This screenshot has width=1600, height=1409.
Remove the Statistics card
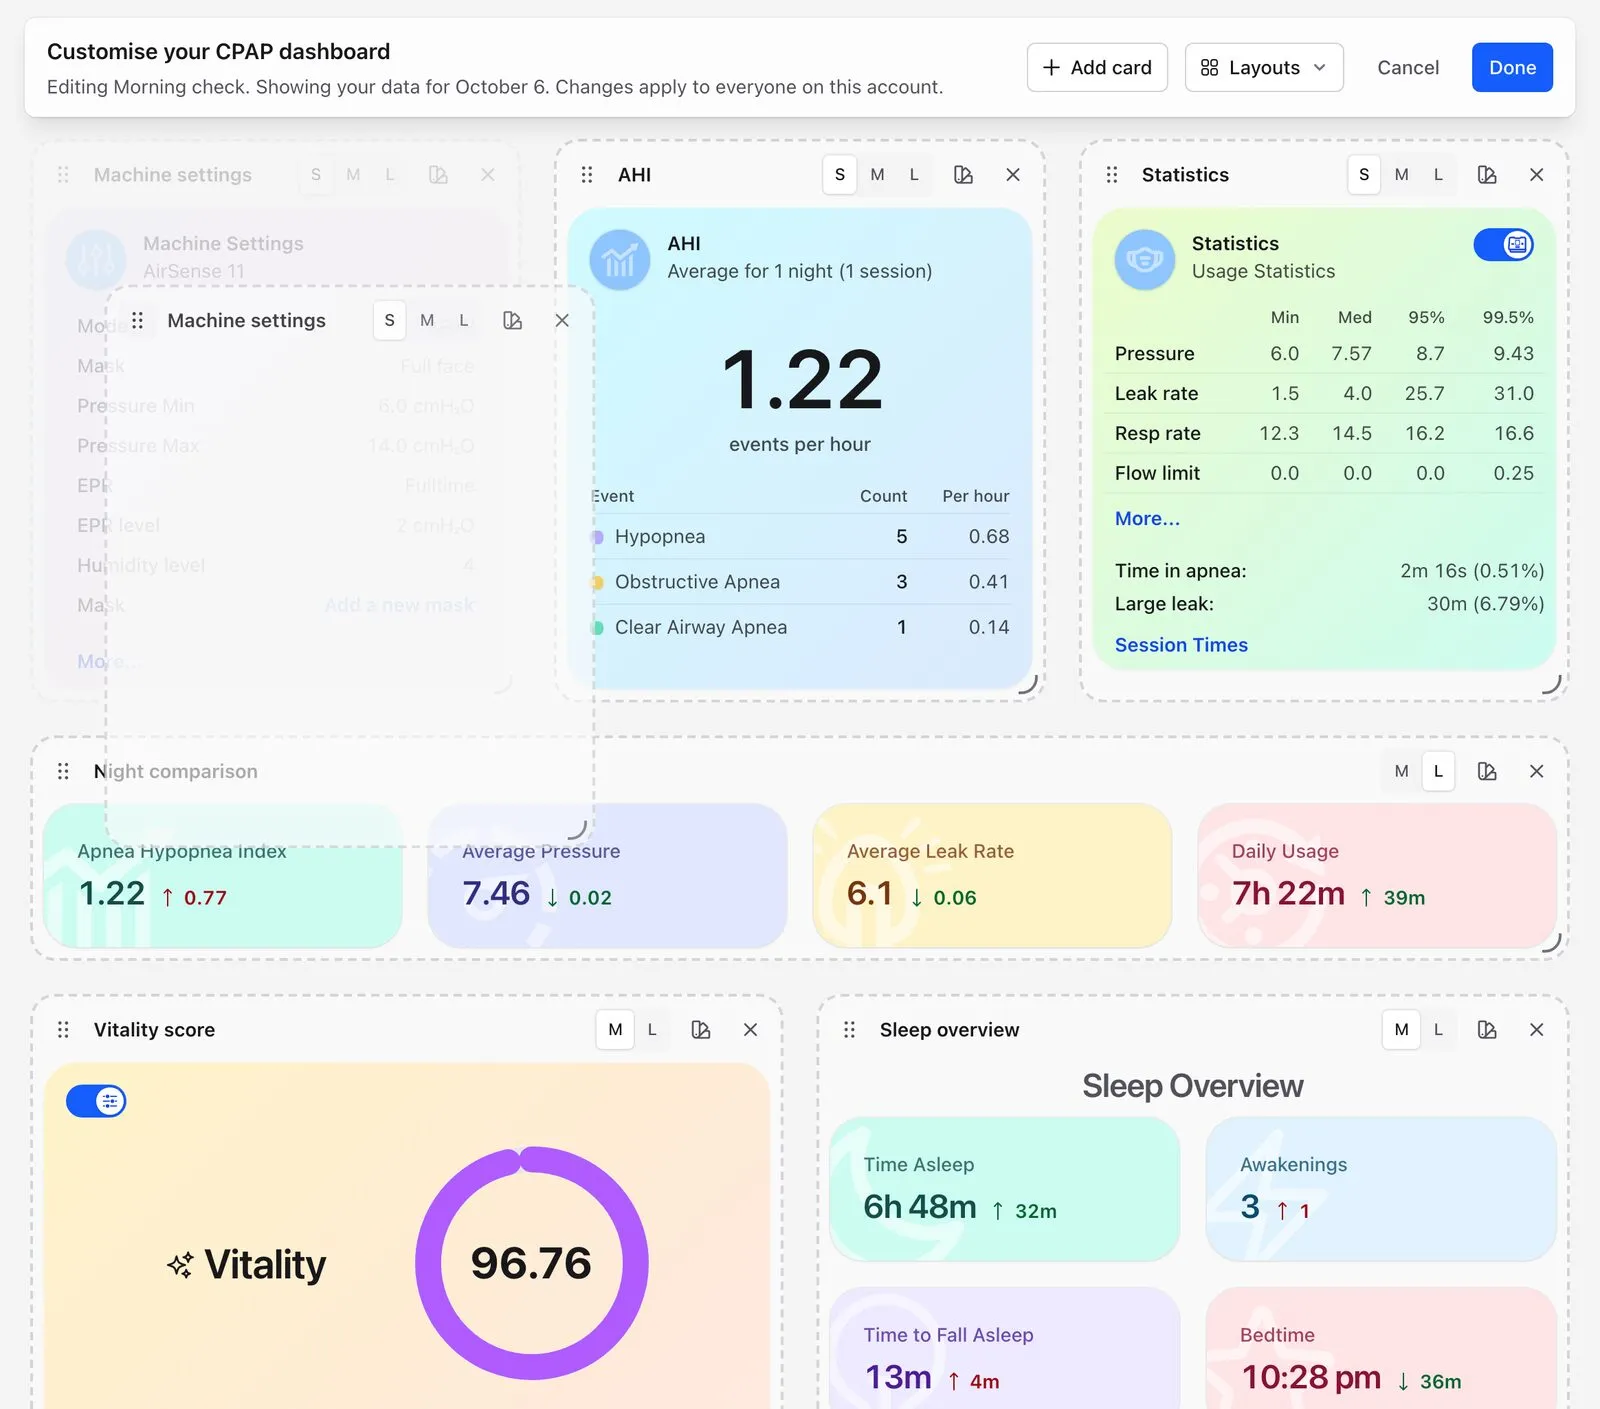[1537, 175]
